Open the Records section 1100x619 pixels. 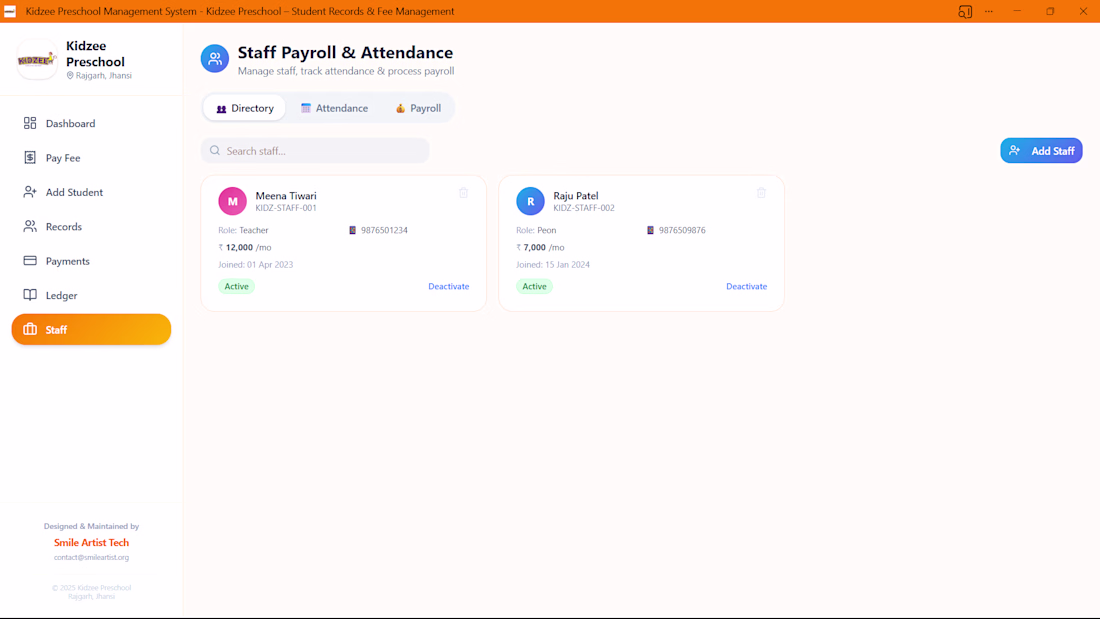point(91,227)
